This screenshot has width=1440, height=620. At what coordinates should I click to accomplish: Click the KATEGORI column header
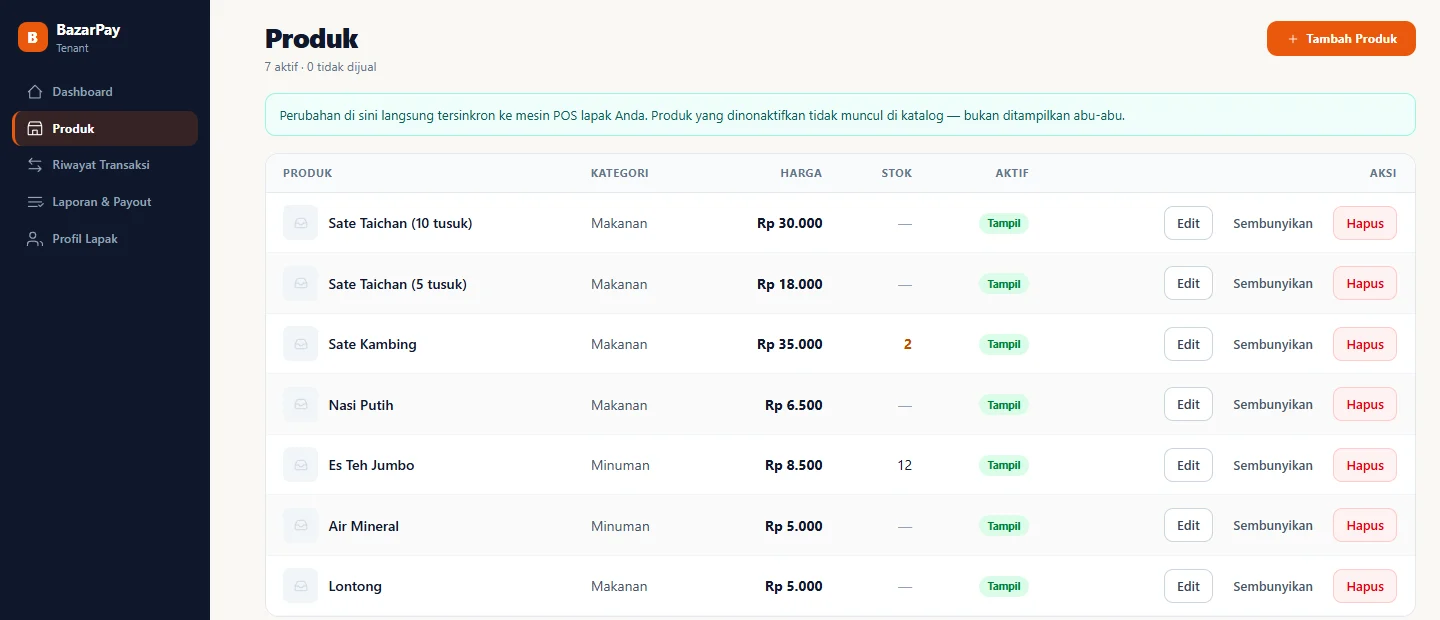pos(620,173)
